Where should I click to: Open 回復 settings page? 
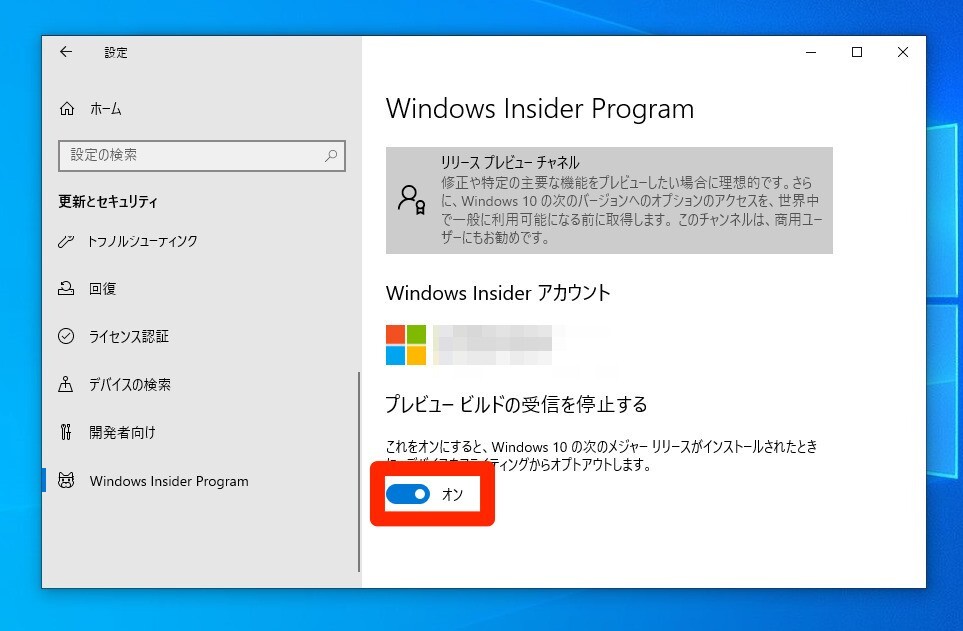(103, 288)
